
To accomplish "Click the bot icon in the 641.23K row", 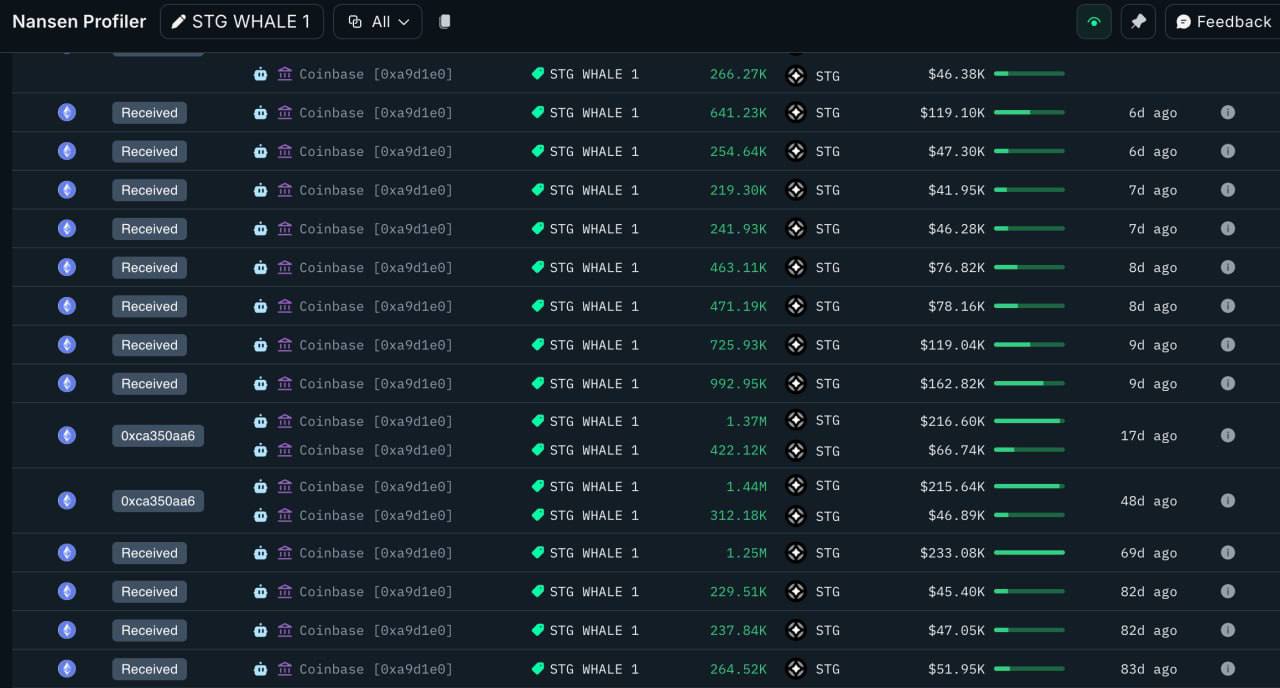I will pyautogui.click(x=260, y=112).
